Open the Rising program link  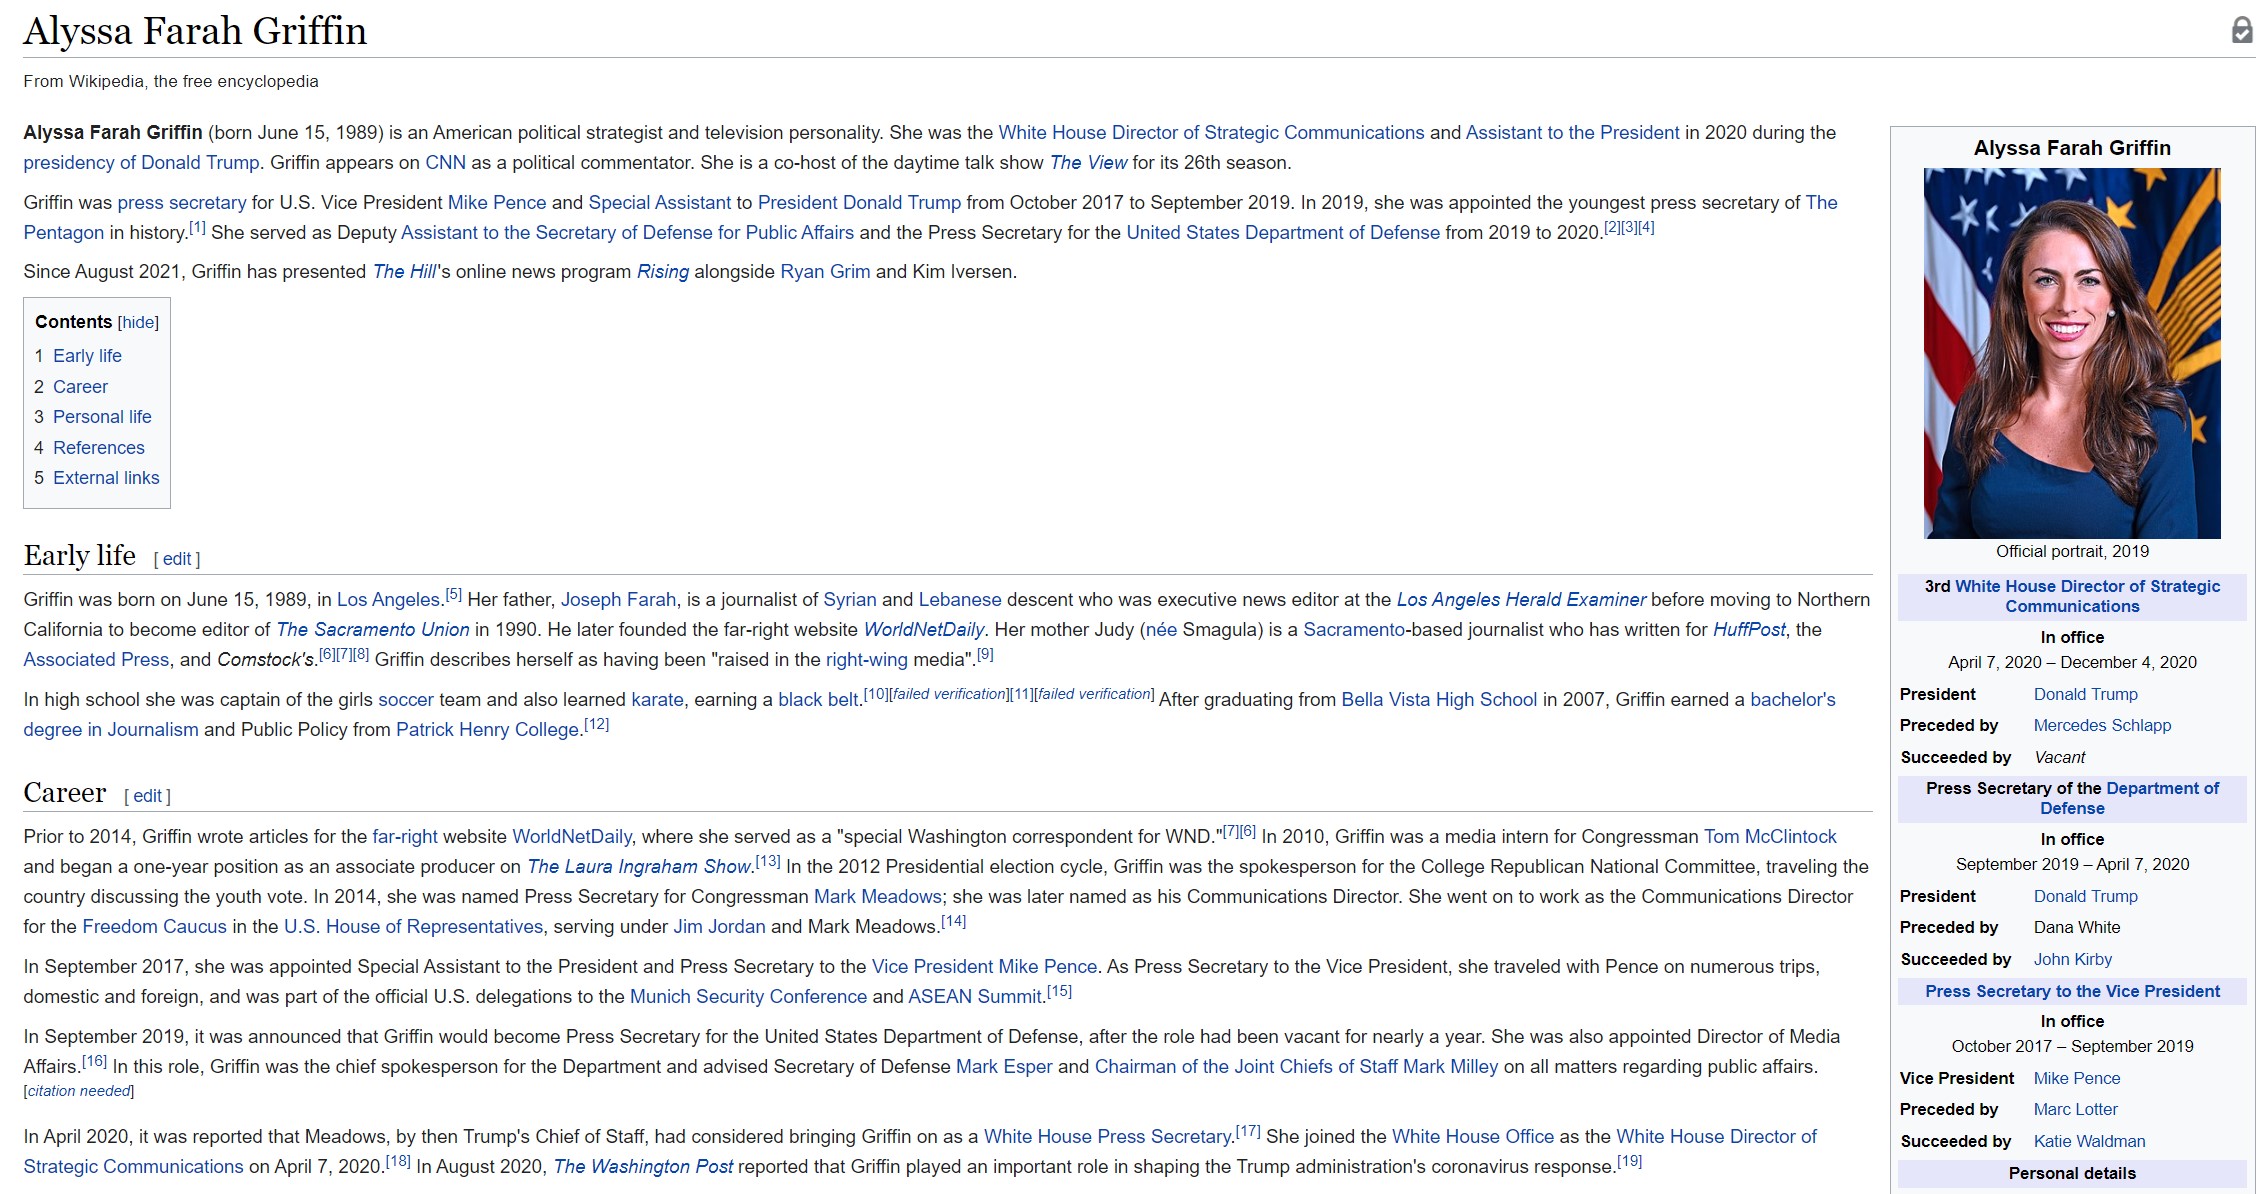click(663, 272)
